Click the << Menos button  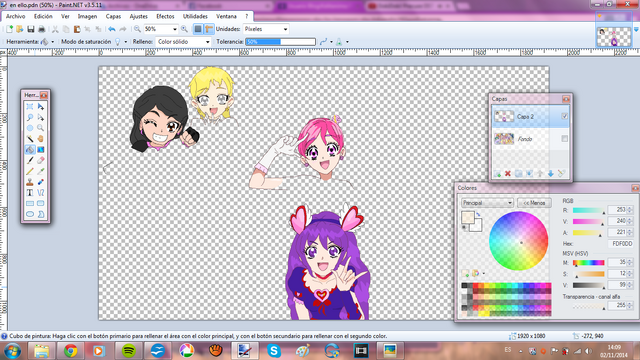(x=534, y=203)
